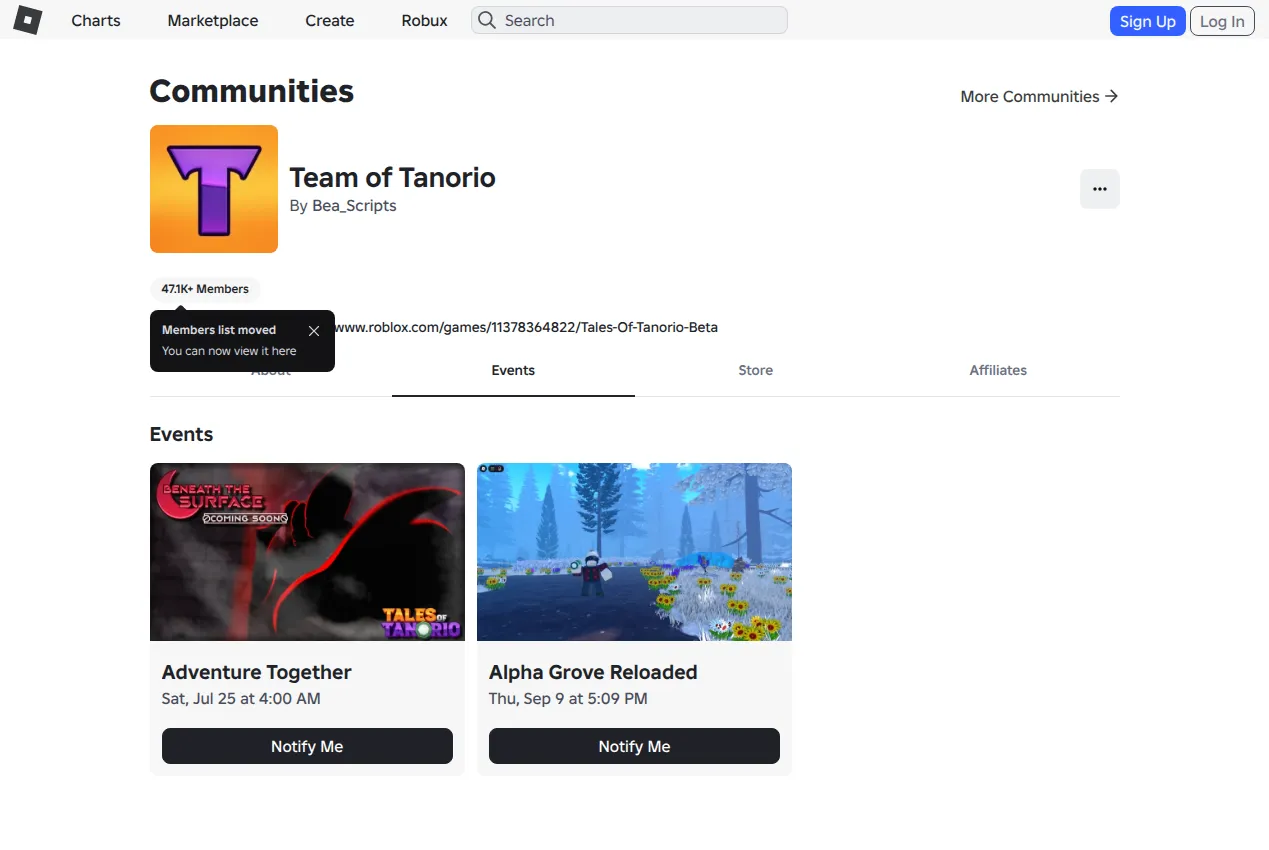Image resolution: width=1269 pixels, height=850 pixels.
Task: Click the Team of Tanorio heading
Action: 393,177
